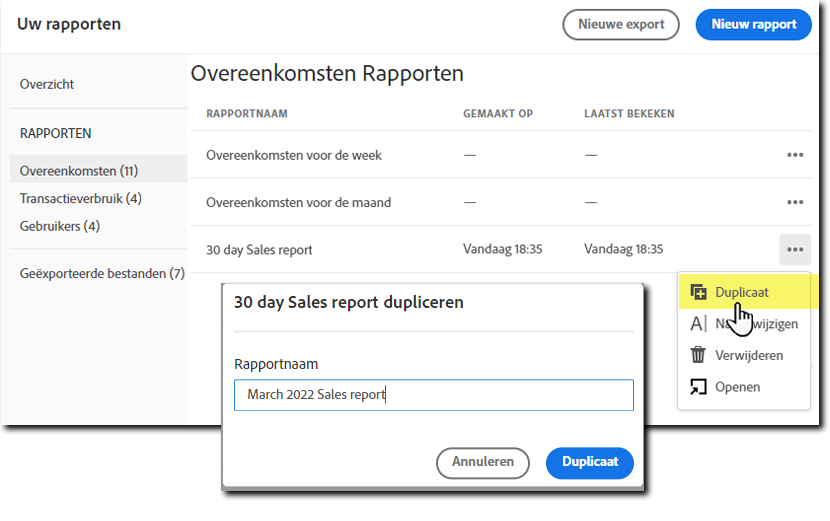
Task: Click the GEMAAKT OP column header
Action: click(x=498, y=113)
